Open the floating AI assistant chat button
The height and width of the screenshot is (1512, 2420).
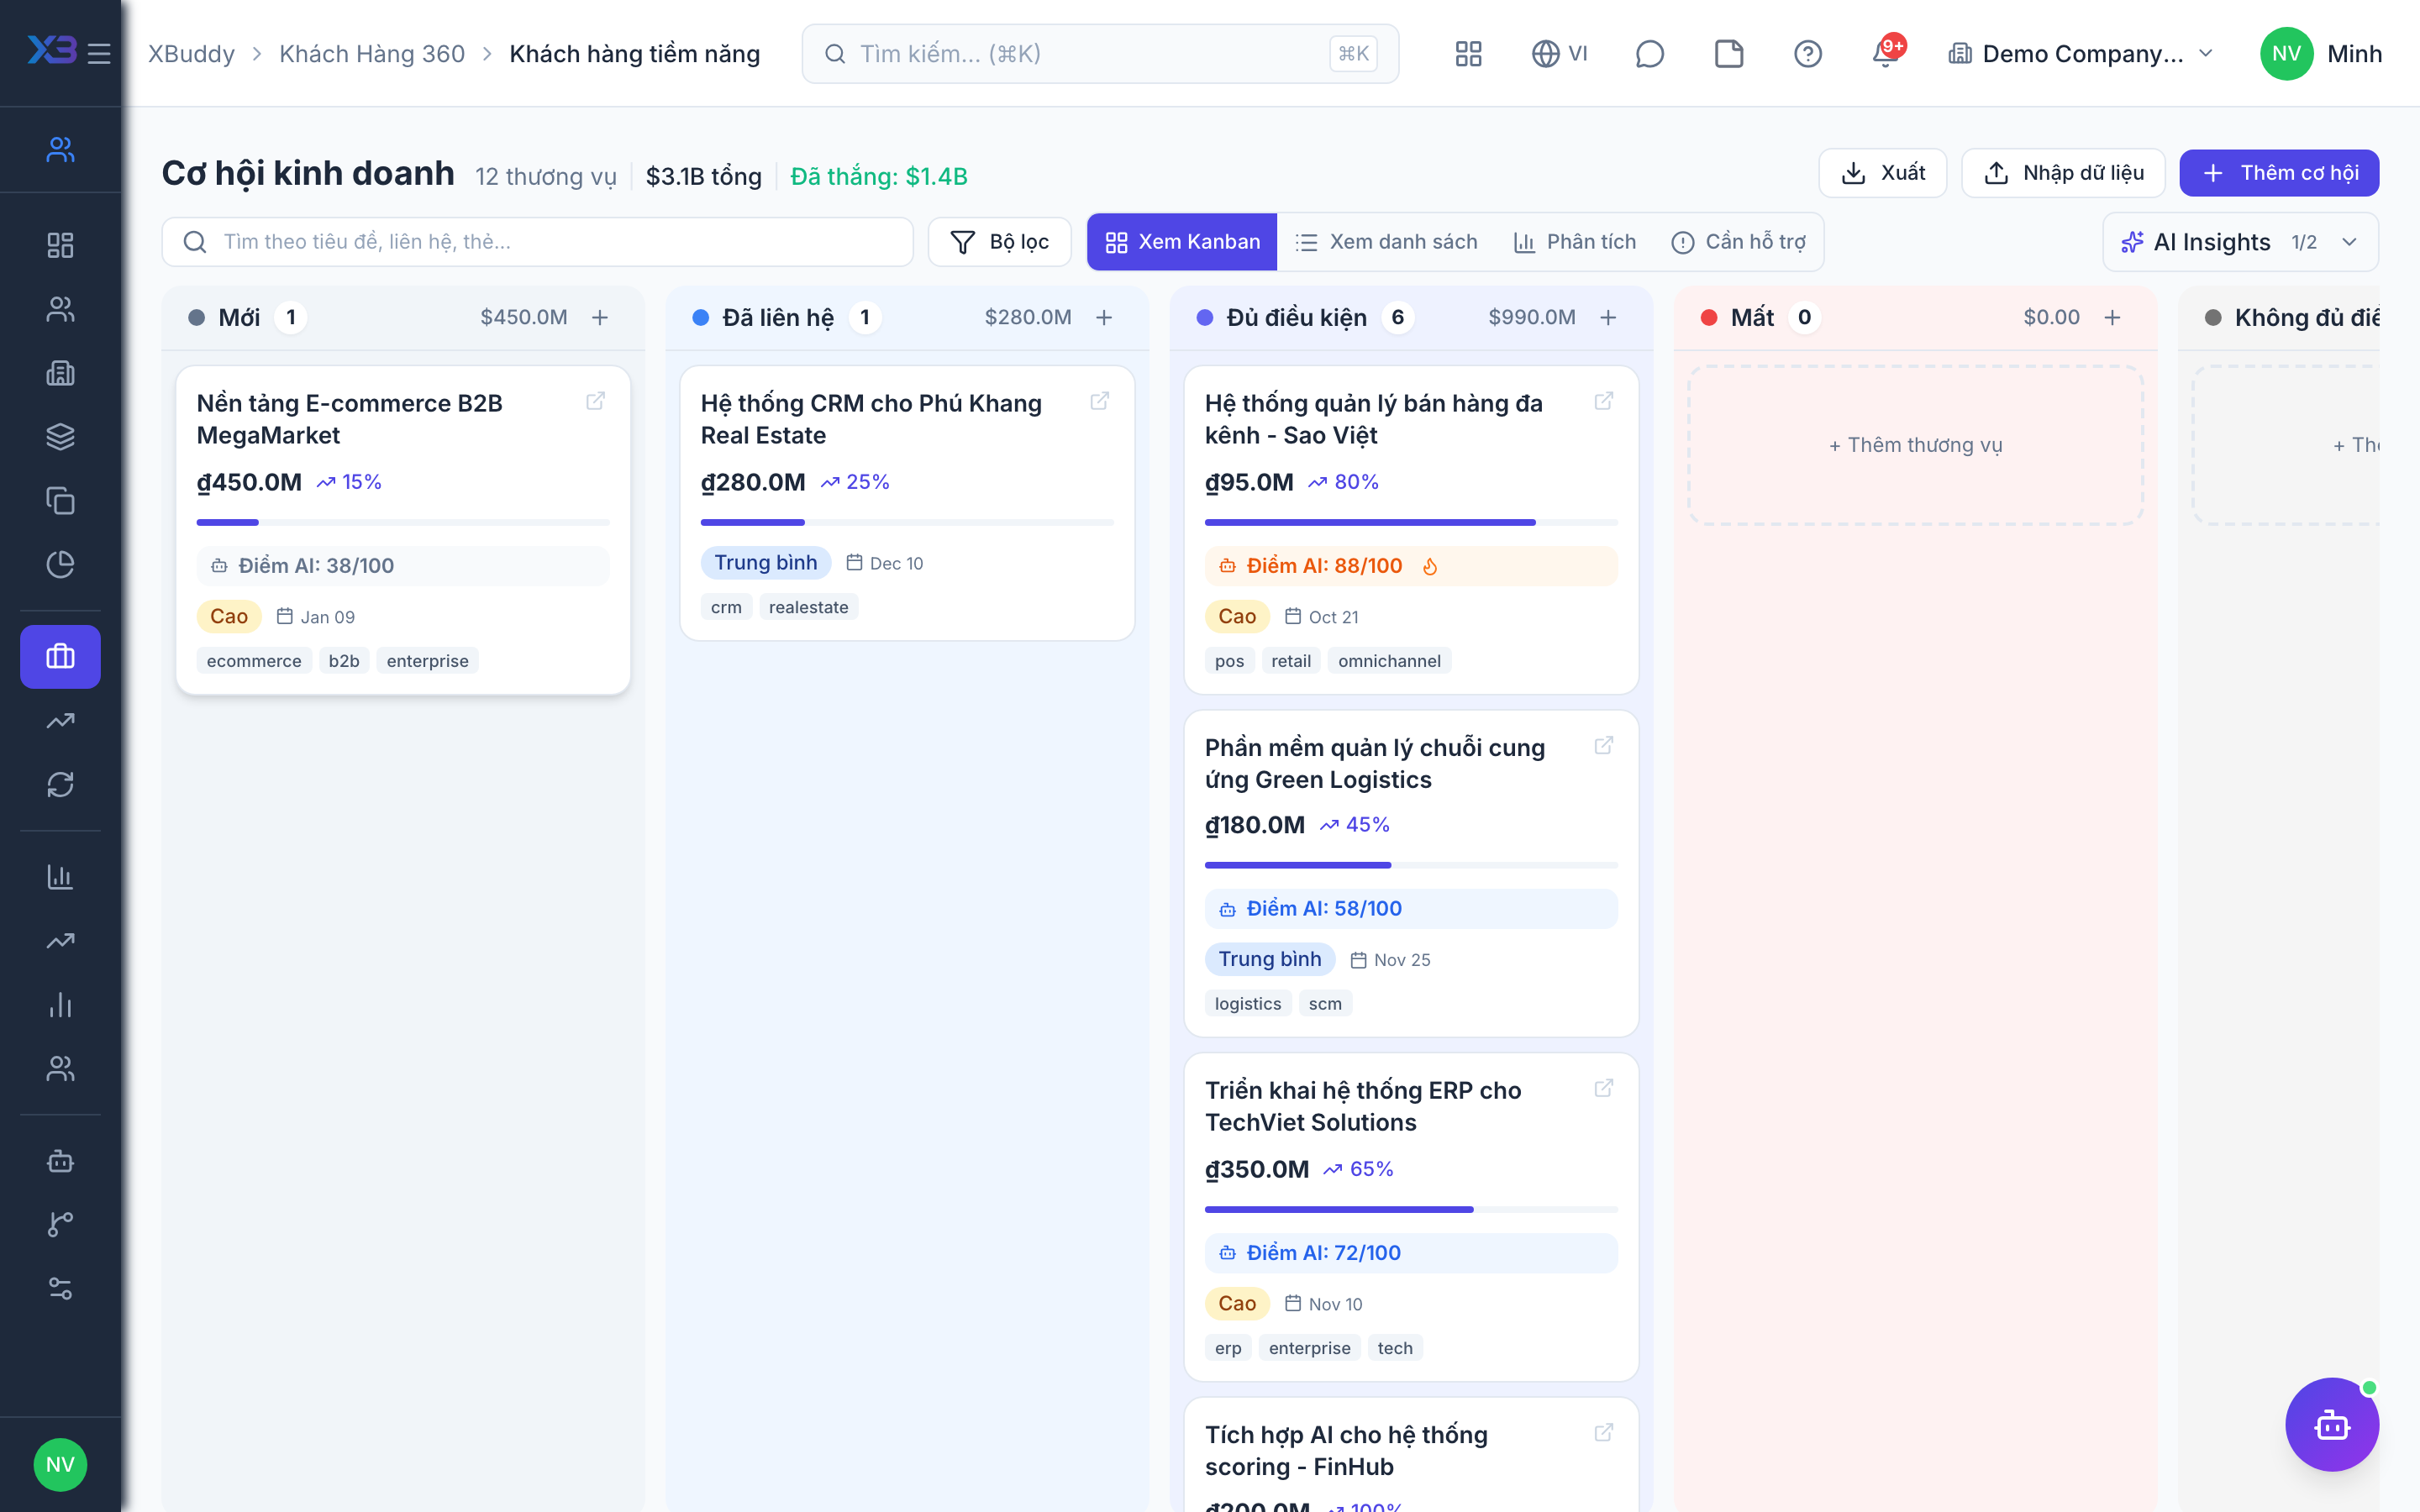pyautogui.click(x=2331, y=1424)
